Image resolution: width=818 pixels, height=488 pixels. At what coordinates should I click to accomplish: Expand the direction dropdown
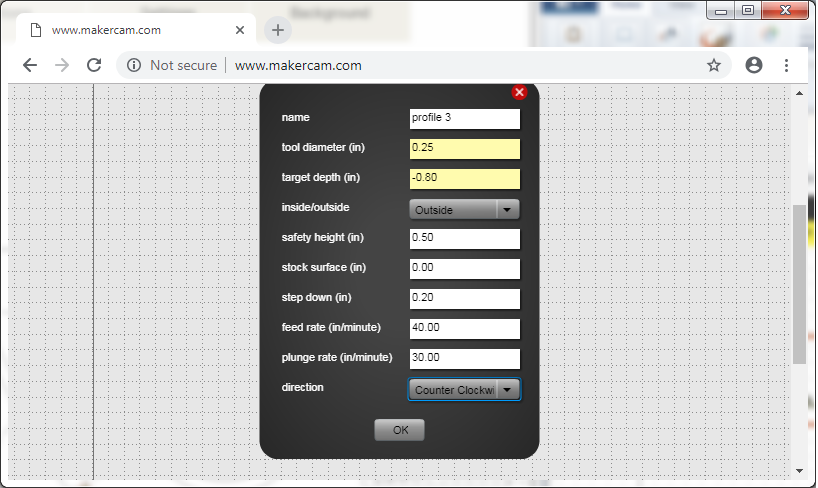pyautogui.click(x=465, y=390)
